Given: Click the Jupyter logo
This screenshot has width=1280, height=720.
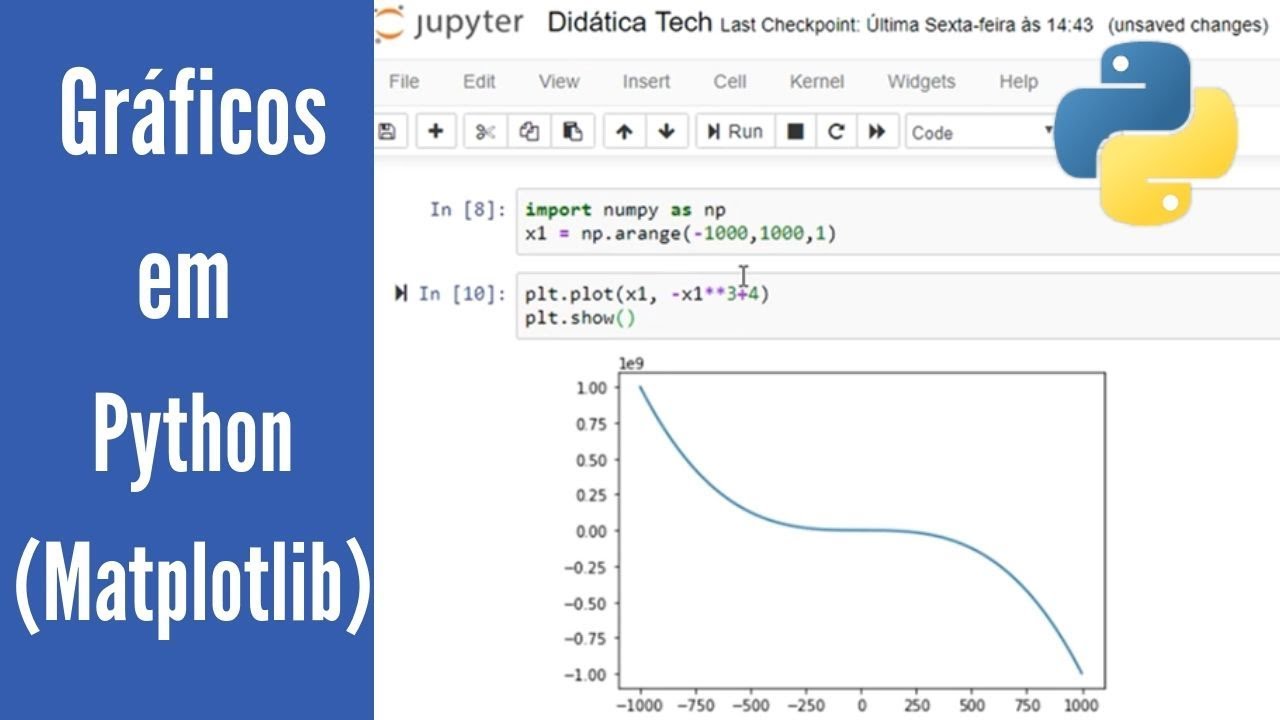Looking at the screenshot, I should (450, 25).
